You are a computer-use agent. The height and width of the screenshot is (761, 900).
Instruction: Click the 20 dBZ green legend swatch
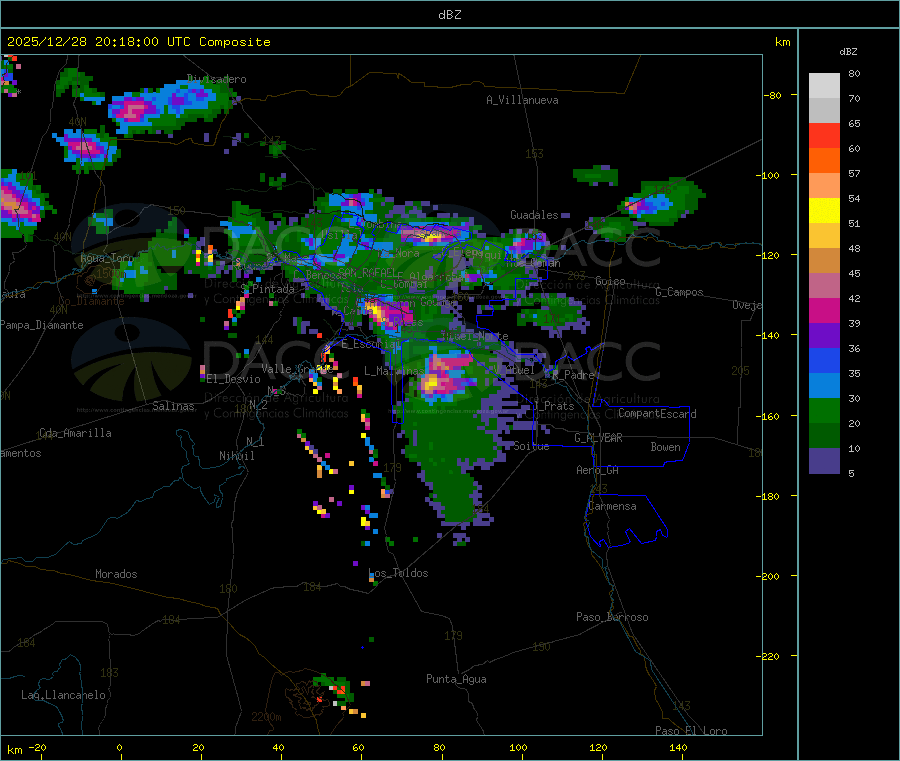click(824, 410)
